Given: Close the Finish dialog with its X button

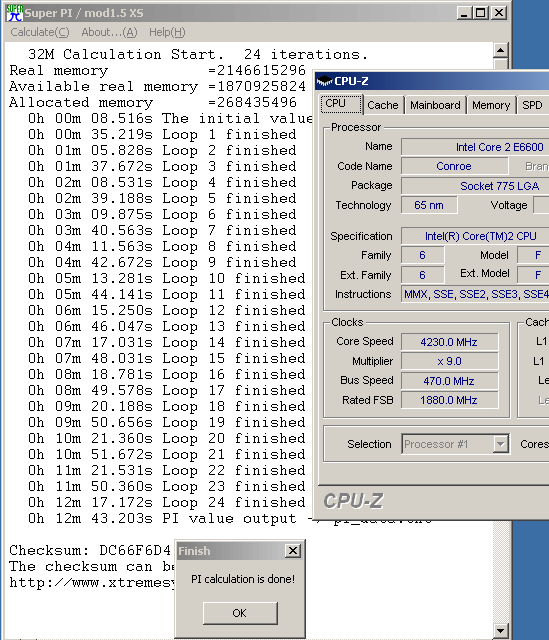Looking at the screenshot, I should tap(293, 551).
